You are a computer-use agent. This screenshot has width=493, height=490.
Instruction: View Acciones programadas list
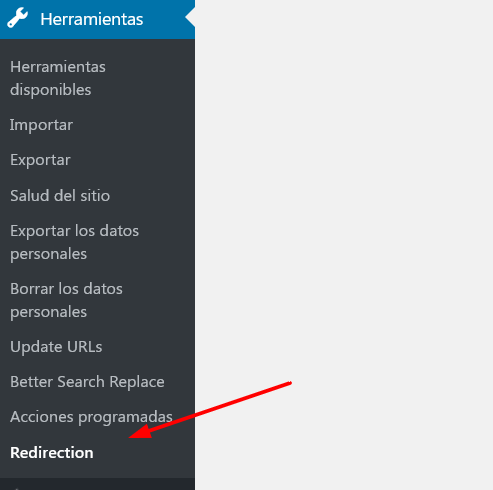point(91,417)
